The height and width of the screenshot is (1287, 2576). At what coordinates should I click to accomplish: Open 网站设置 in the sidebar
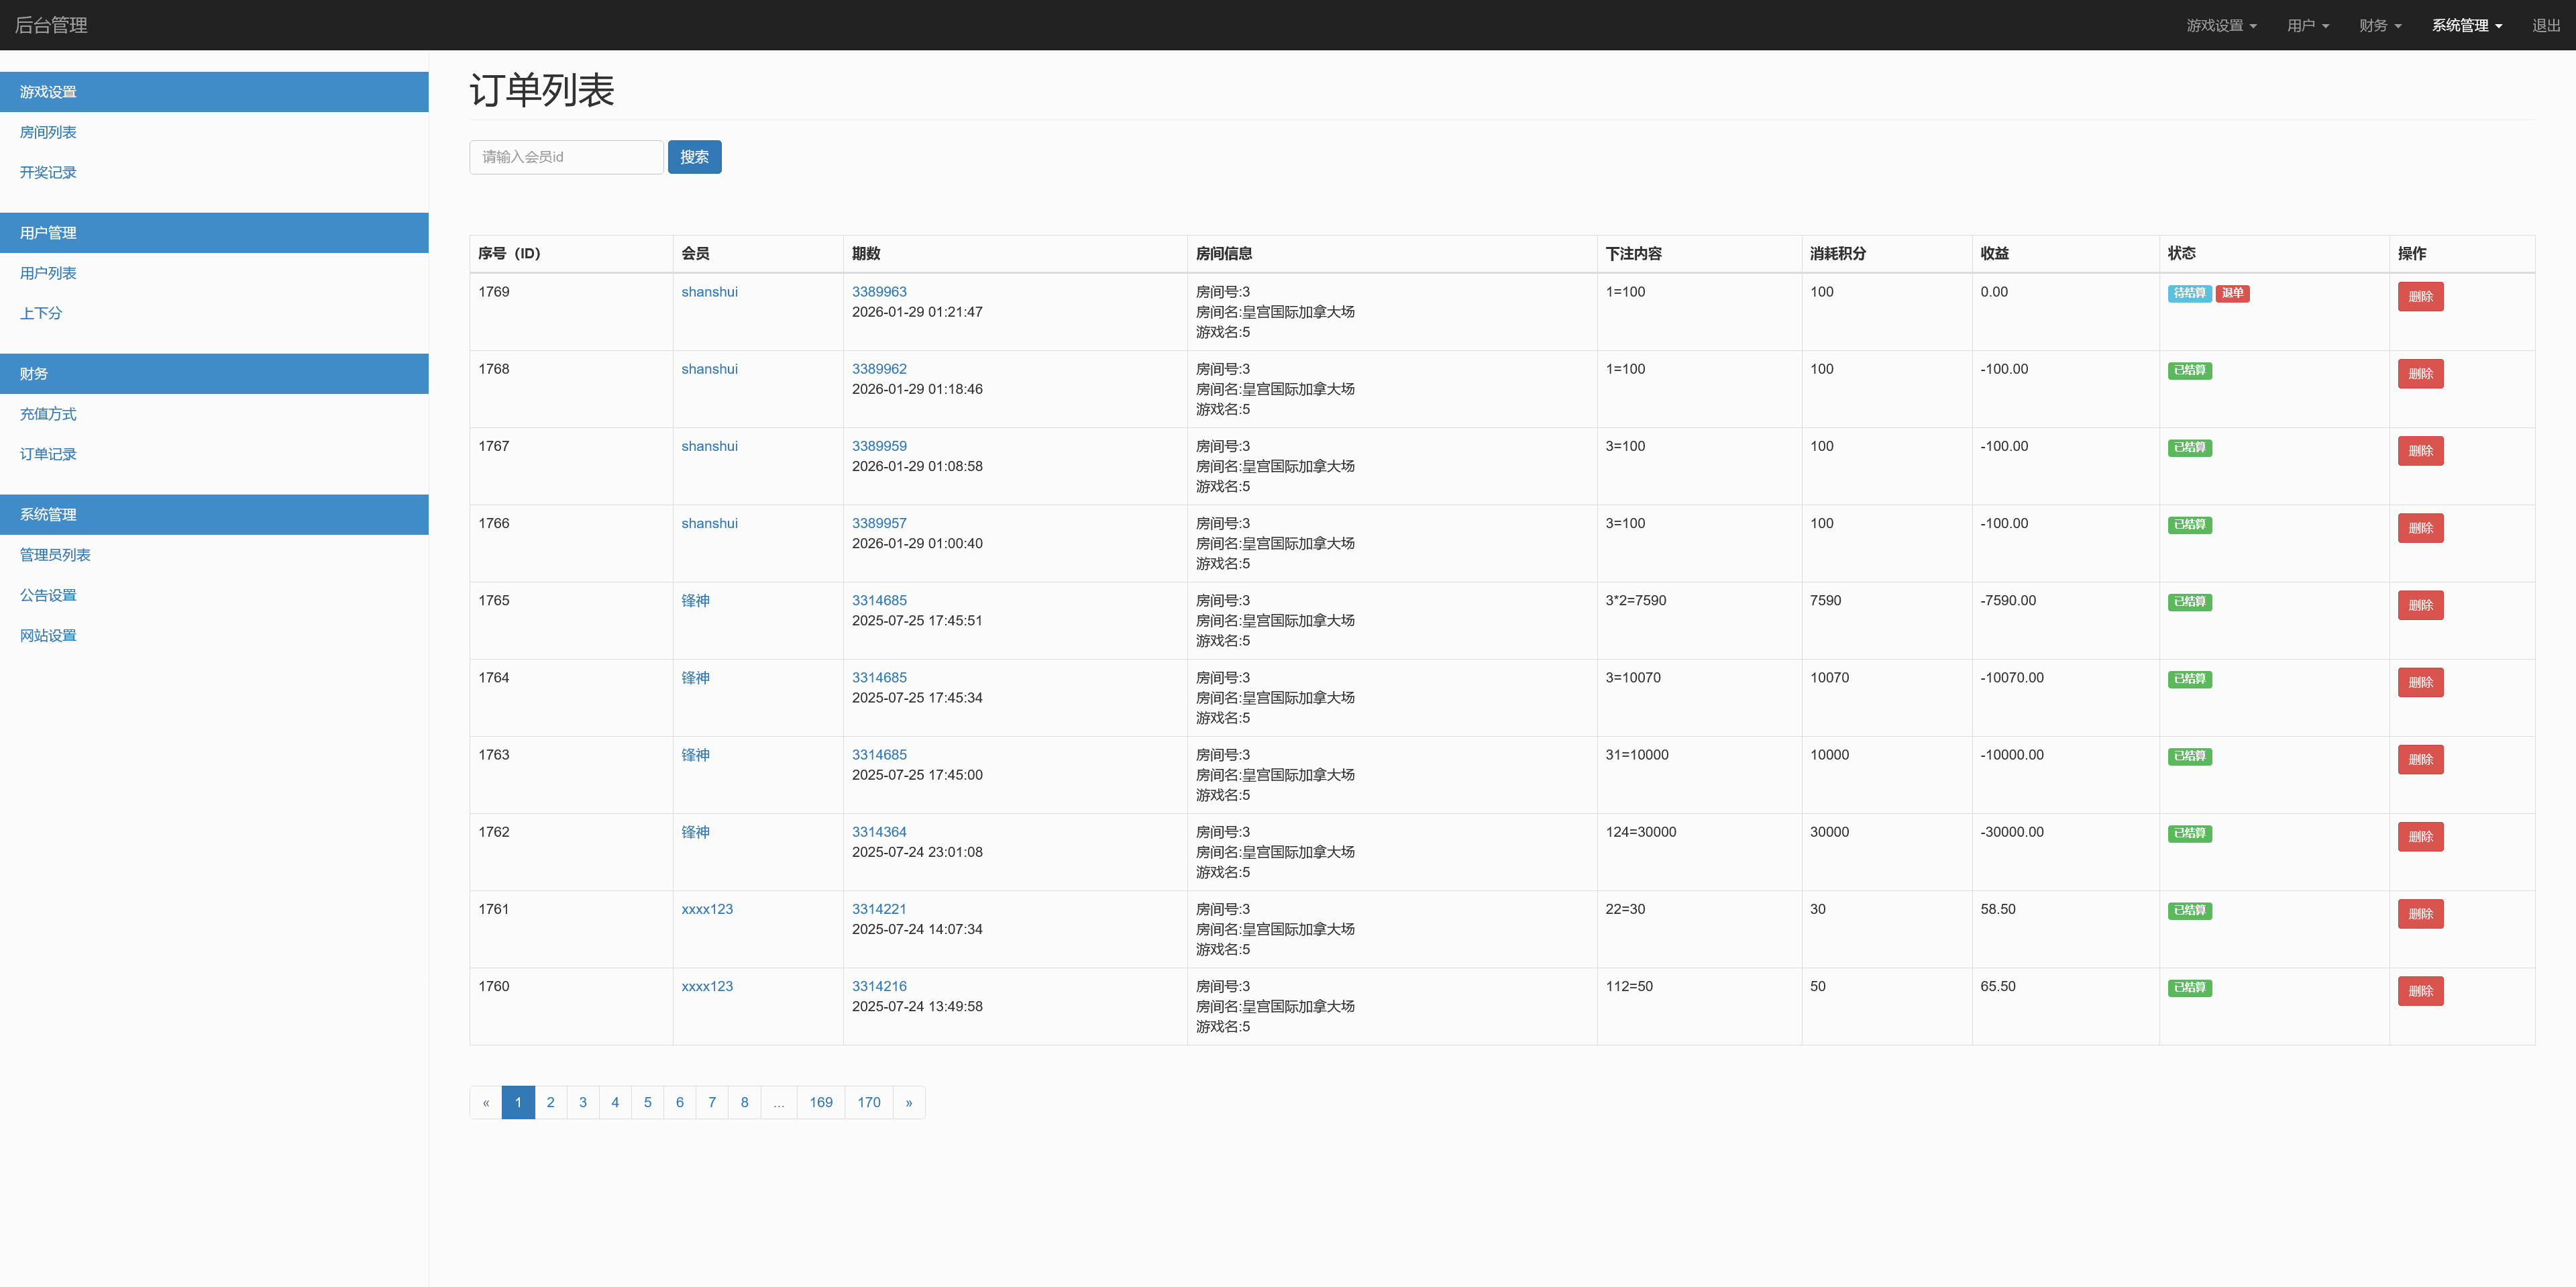pos(48,635)
